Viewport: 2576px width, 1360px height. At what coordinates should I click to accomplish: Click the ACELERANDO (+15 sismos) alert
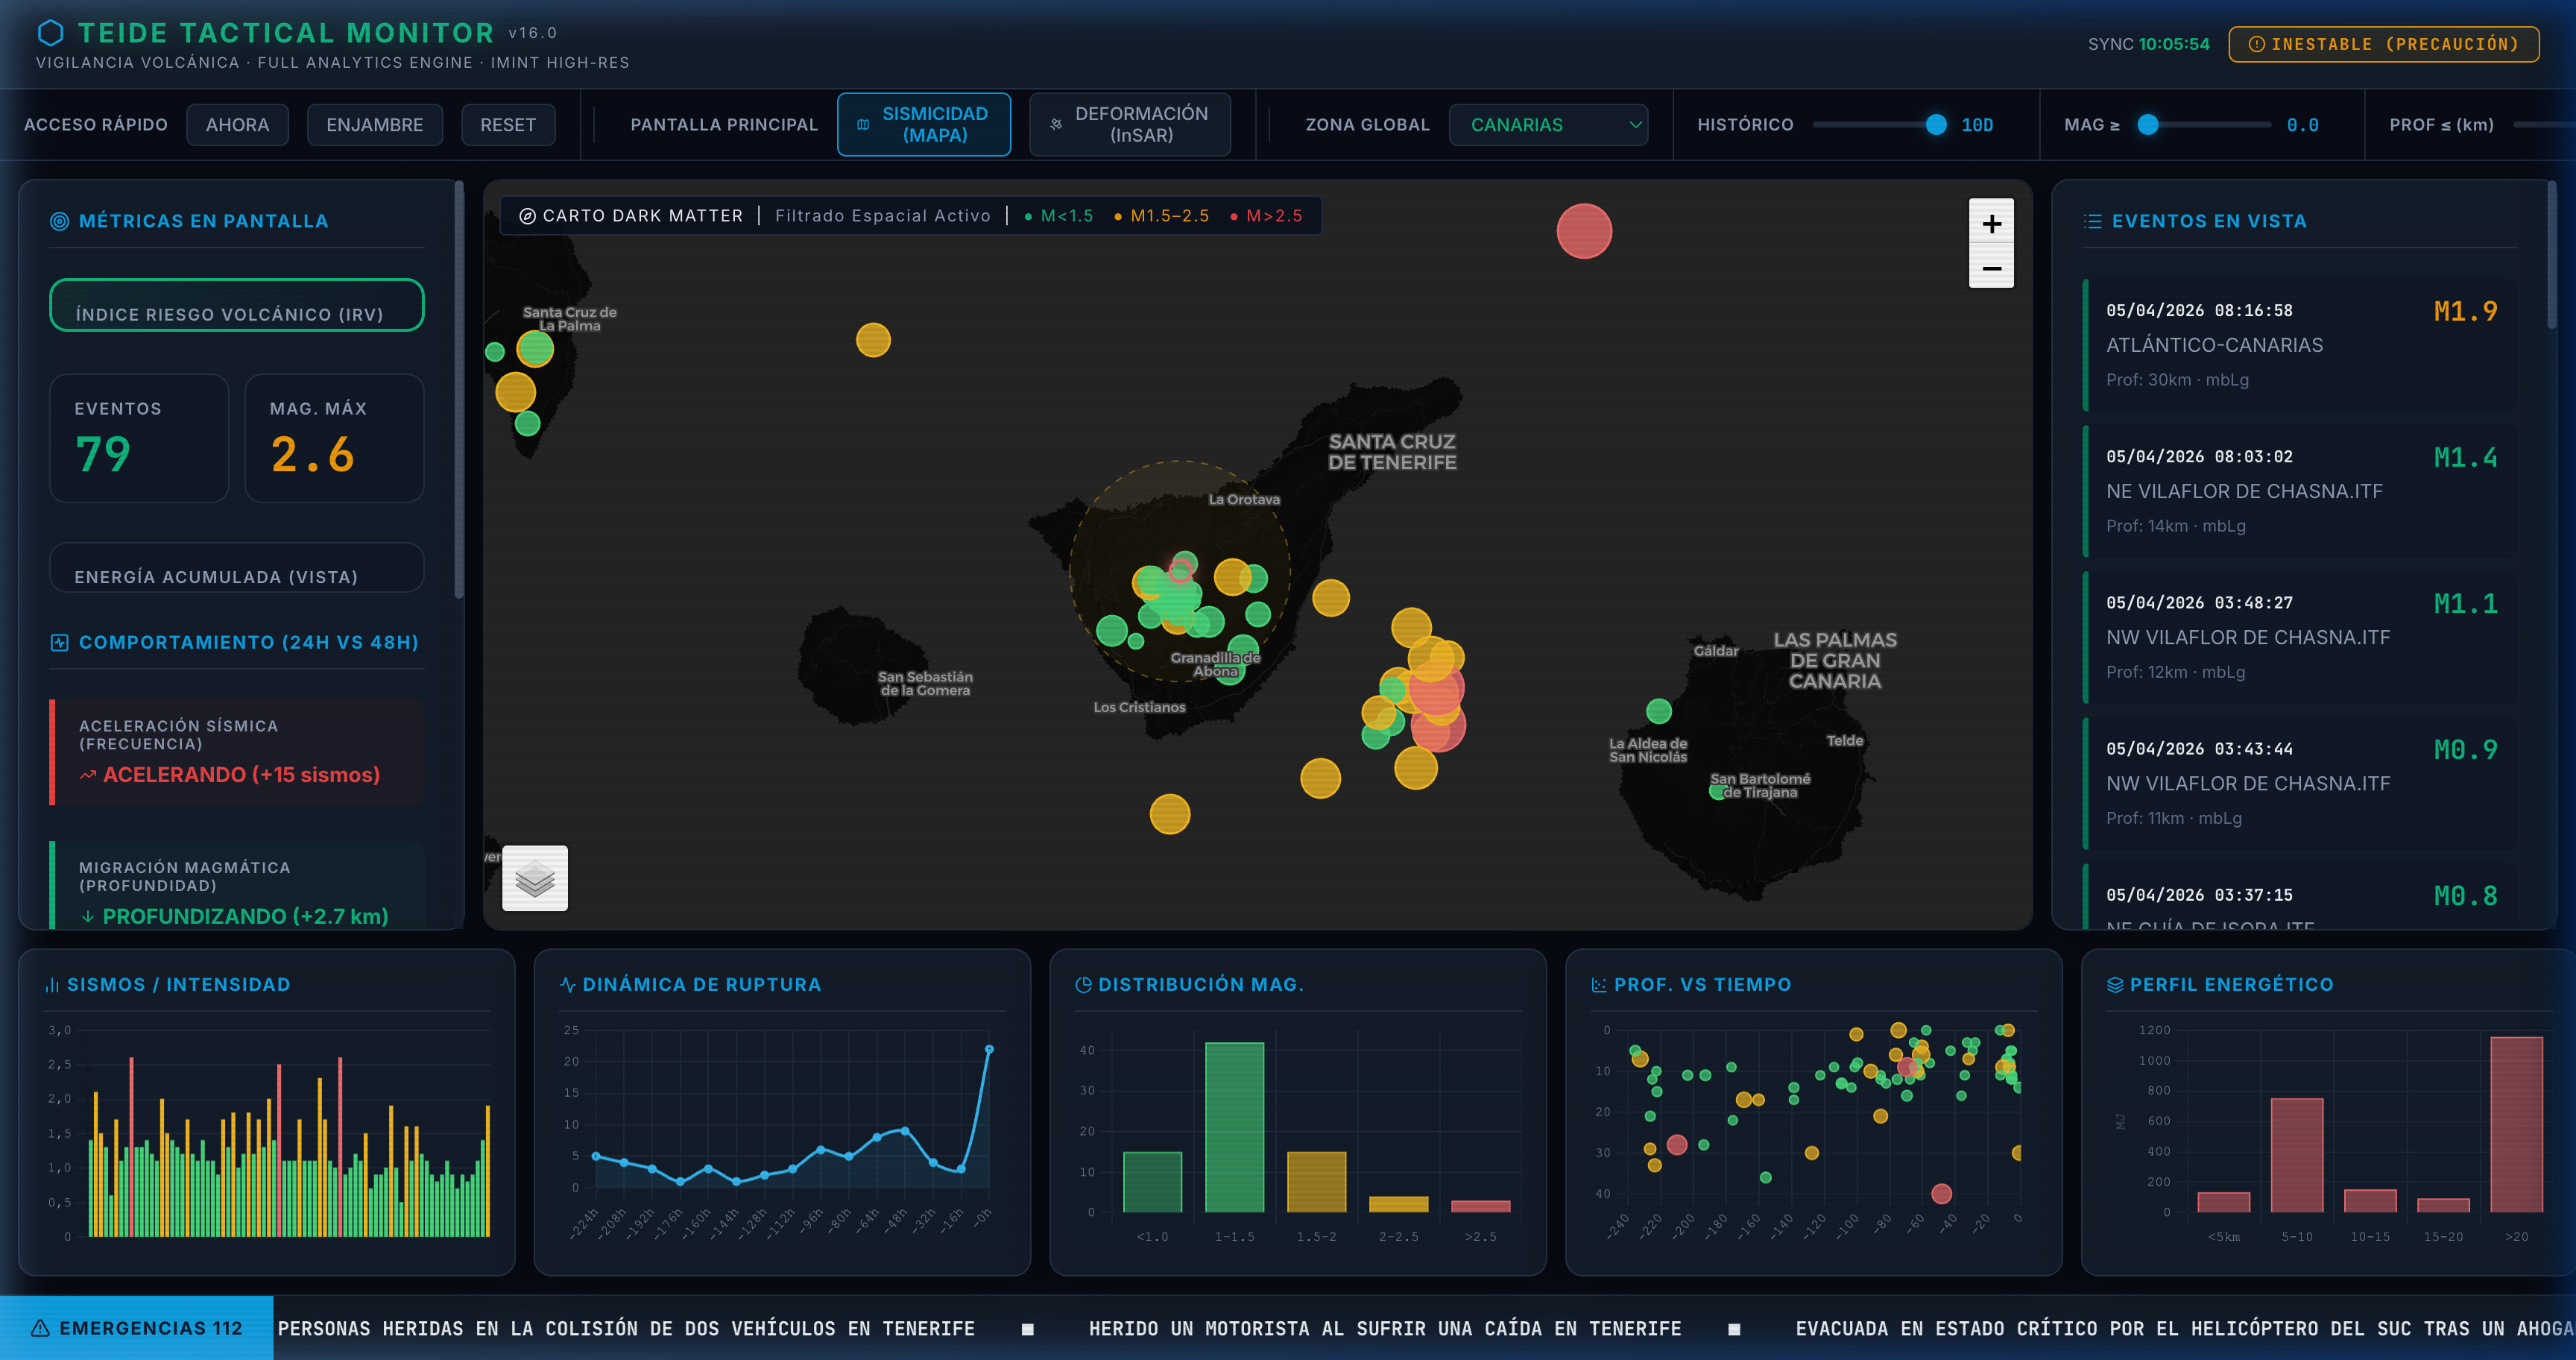click(x=237, y=752)
